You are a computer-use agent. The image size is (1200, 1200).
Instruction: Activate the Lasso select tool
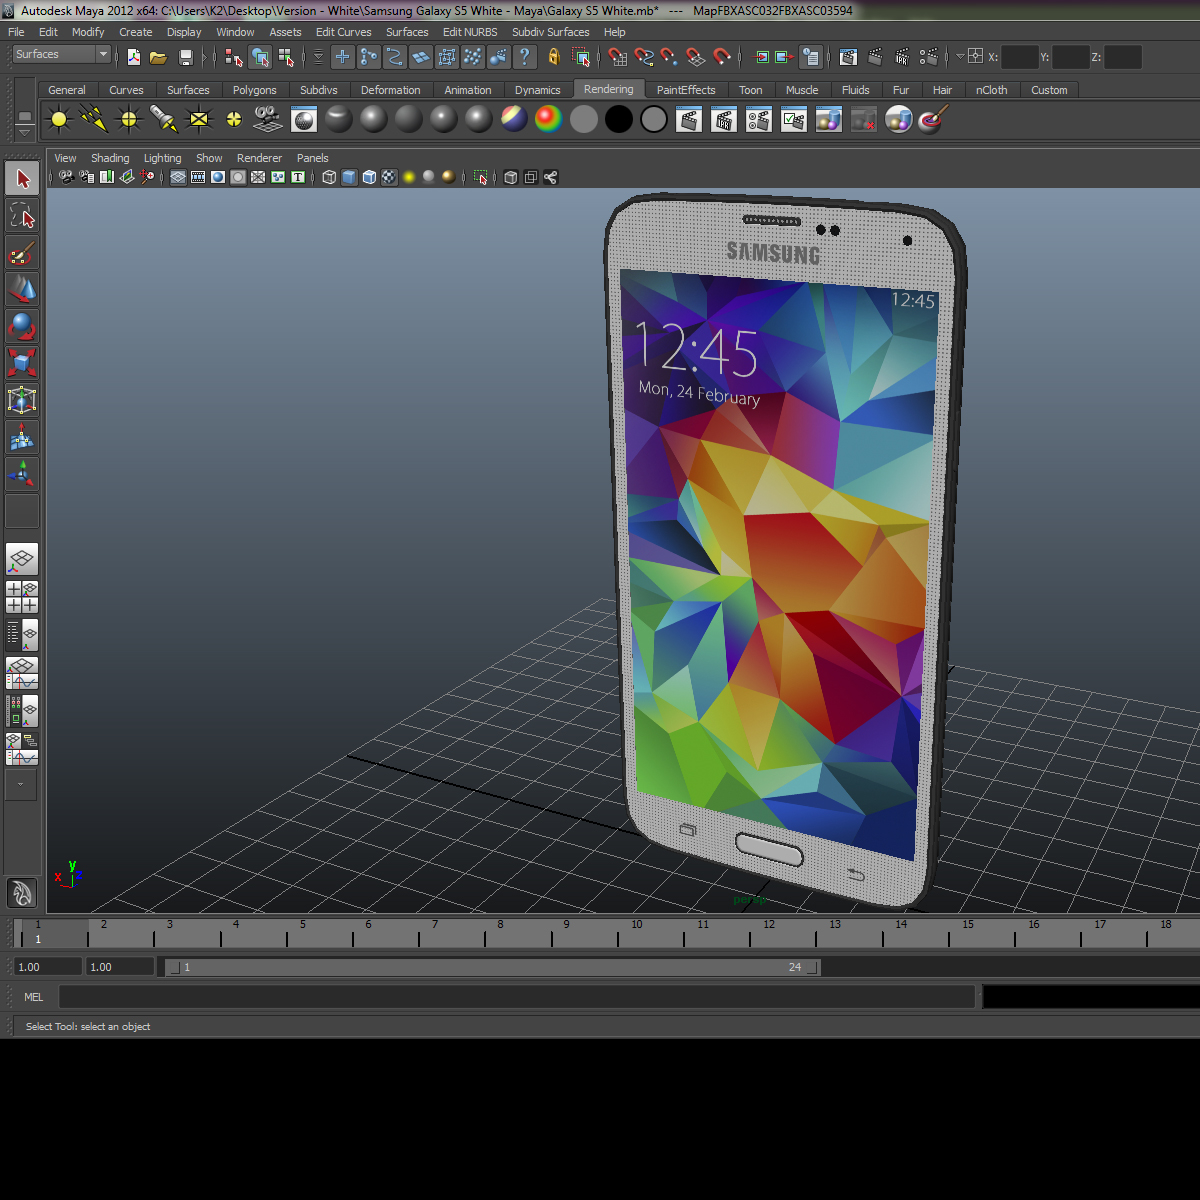coord(22,216)
